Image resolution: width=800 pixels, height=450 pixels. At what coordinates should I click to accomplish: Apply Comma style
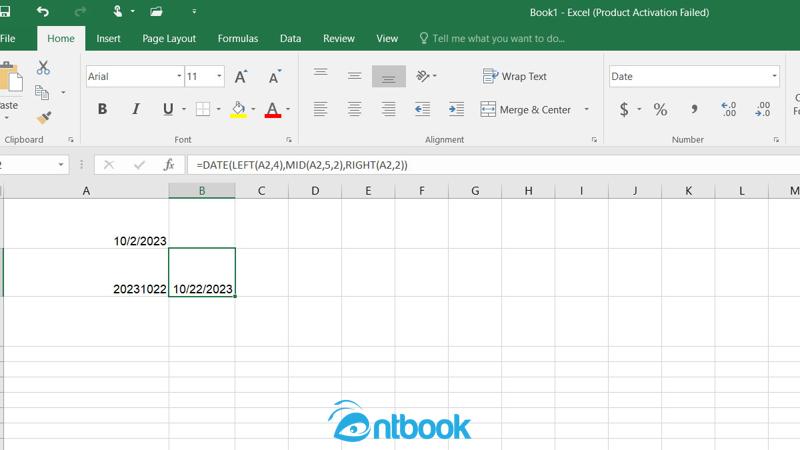(x=694, y=109)
